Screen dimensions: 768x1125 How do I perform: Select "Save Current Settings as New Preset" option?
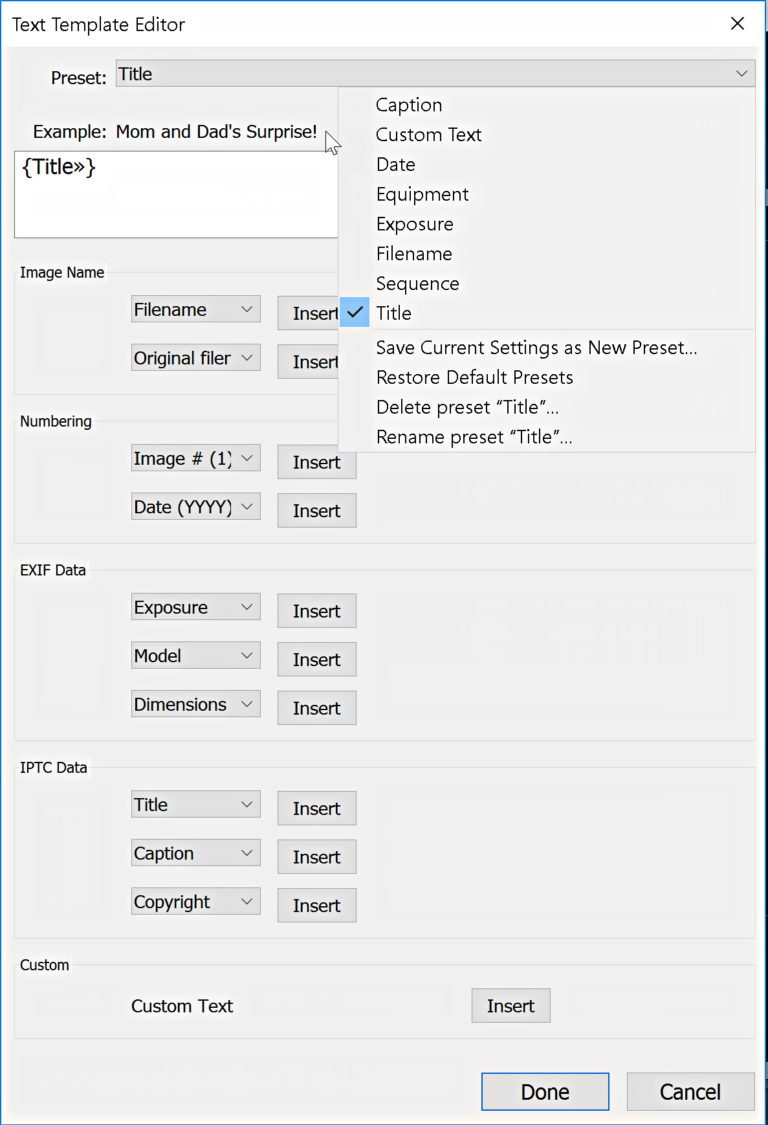[537, 347]
